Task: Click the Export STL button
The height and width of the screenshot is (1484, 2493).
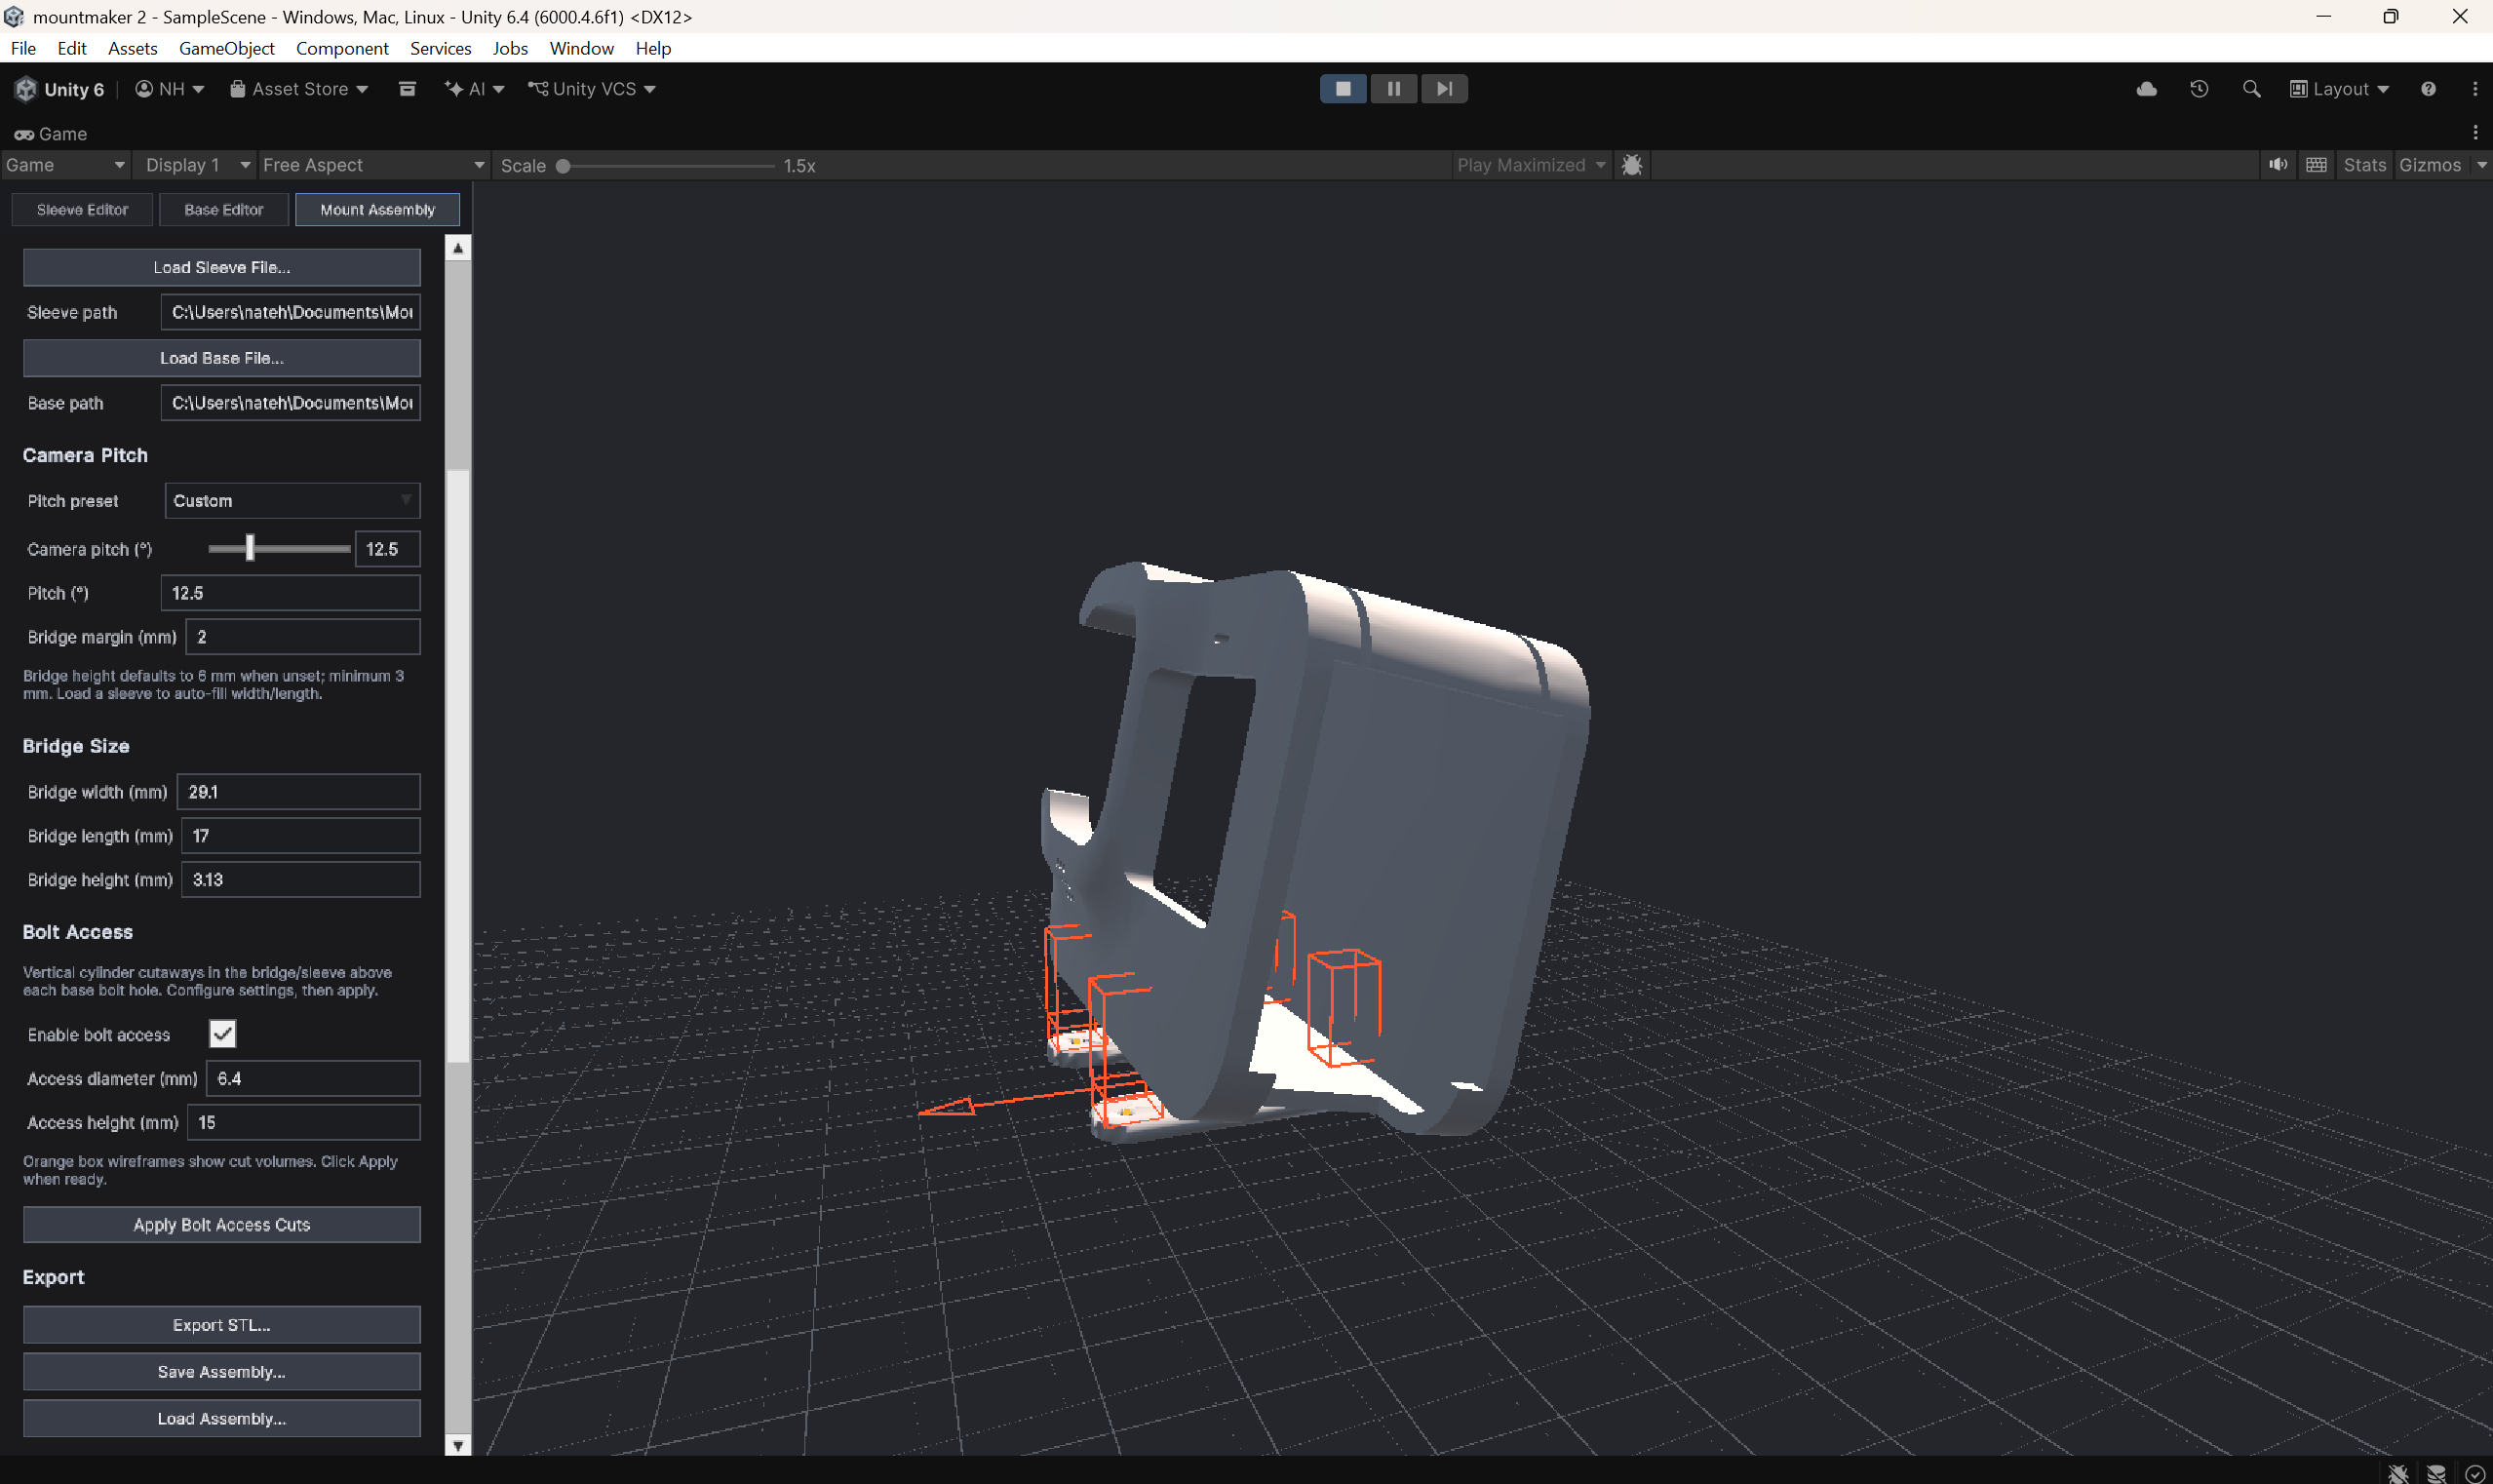Action: (222, 1325)
